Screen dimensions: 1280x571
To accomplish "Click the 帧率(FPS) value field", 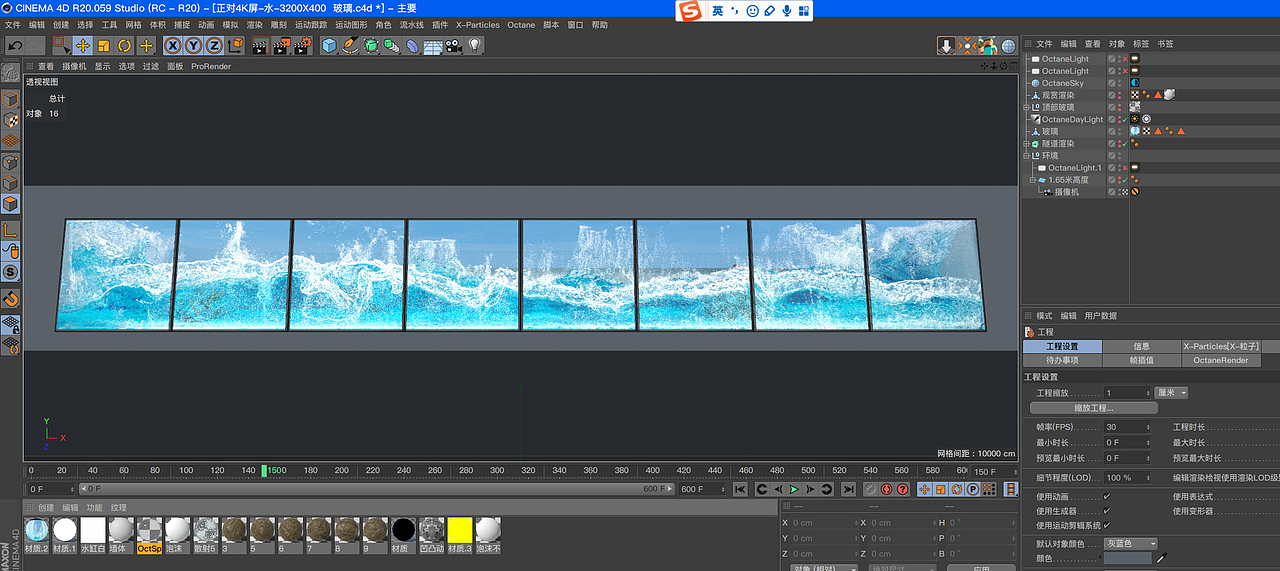I will coord(1127,427).
